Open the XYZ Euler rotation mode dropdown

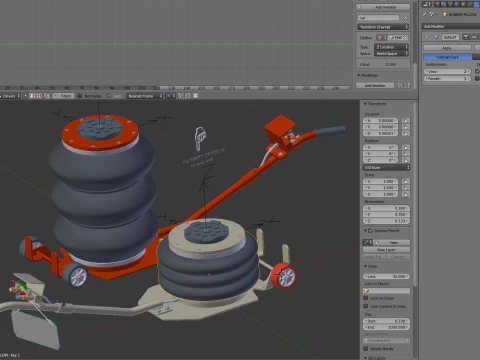[386, 167]
